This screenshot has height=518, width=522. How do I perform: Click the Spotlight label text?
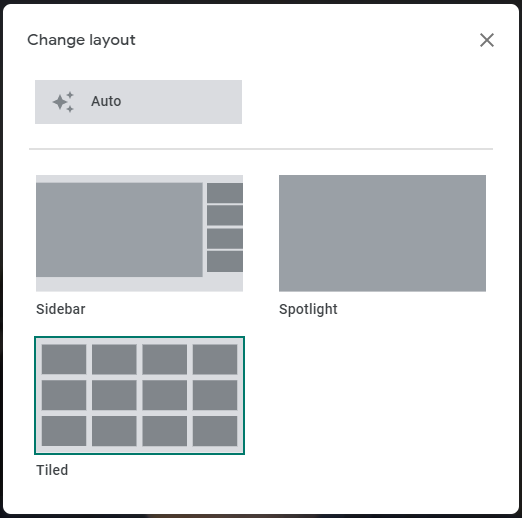click(308, 309)
